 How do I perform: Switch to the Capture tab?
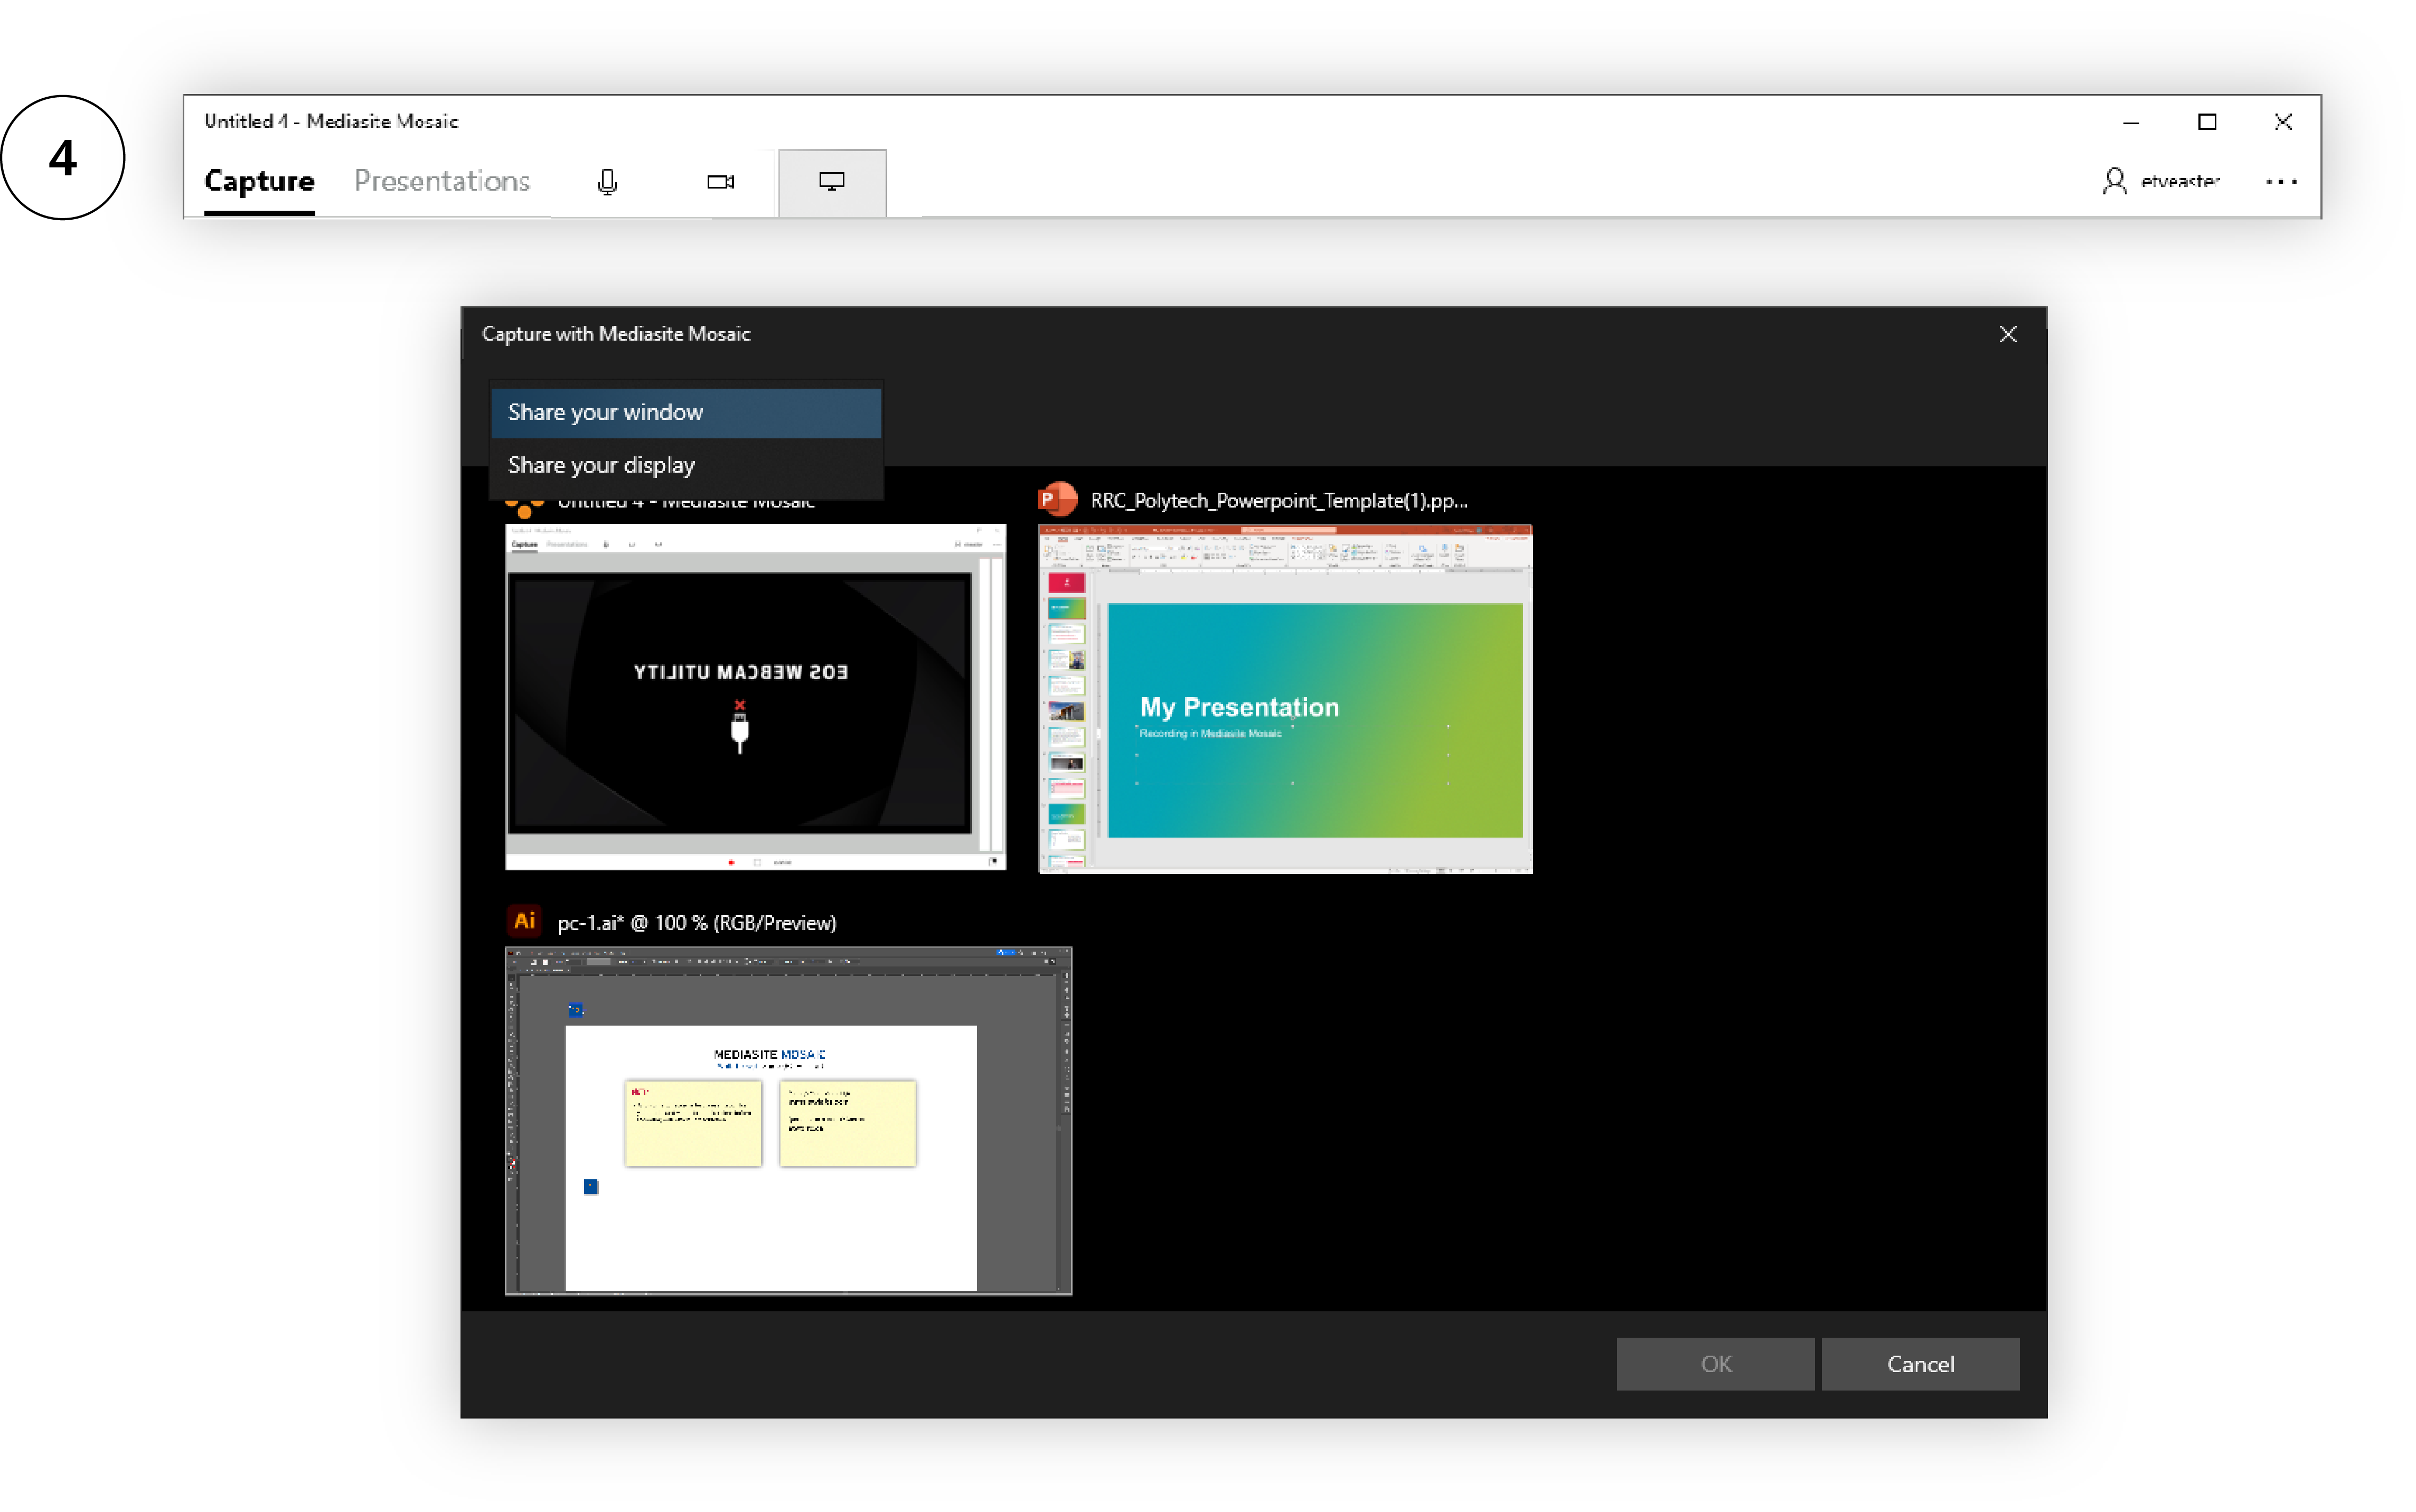[x=259, y=181]
